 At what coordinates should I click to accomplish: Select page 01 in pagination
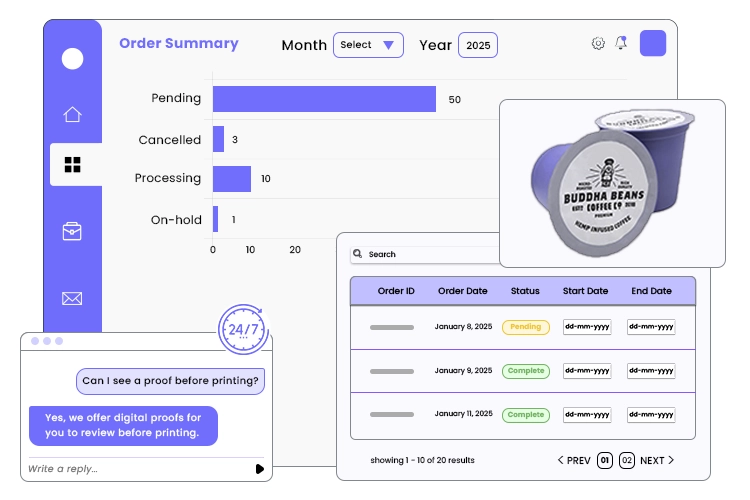coord(605,460)
